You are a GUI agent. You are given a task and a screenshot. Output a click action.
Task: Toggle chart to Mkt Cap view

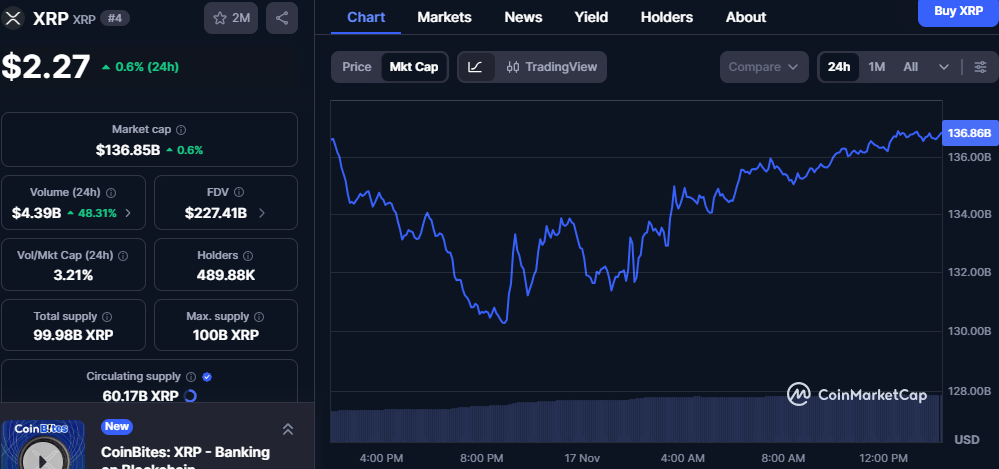coord(413,67)
